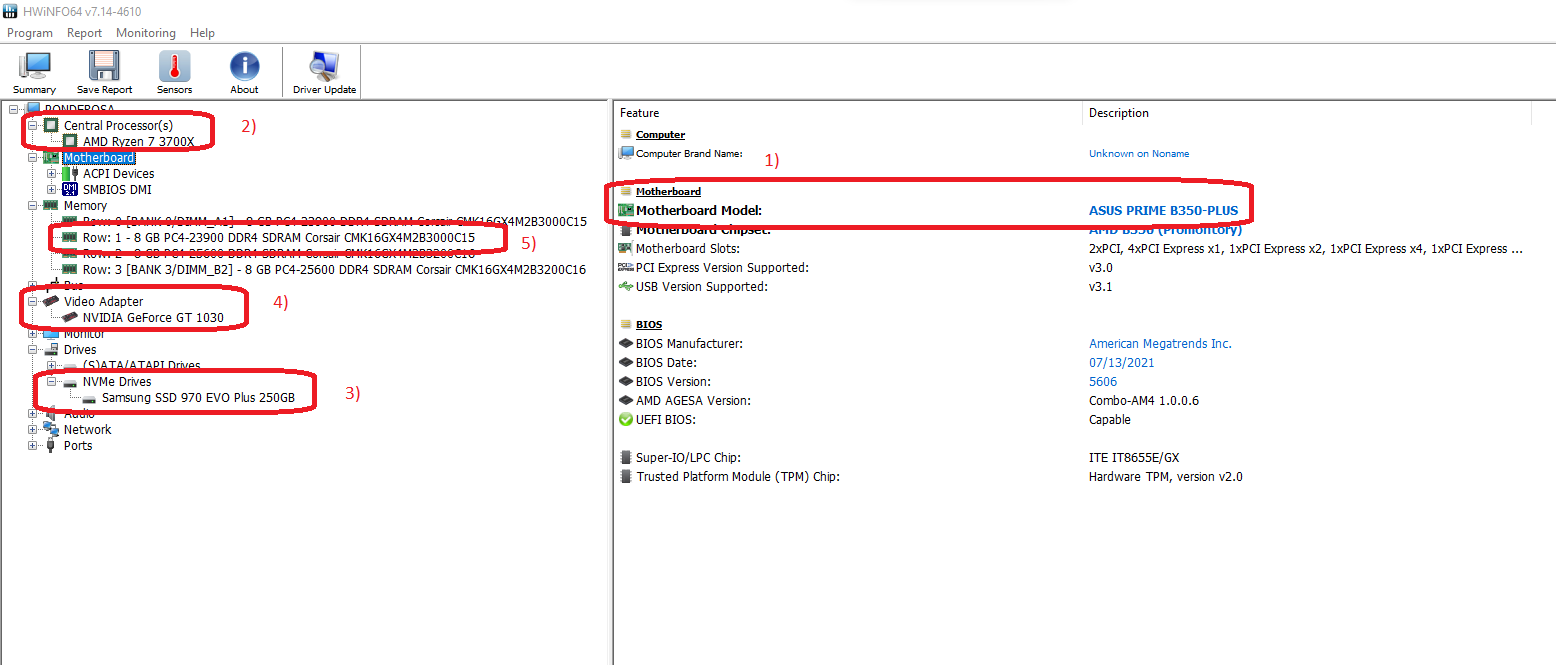
Task: Select the Motherboard tree node
Action: pos(98,157)
